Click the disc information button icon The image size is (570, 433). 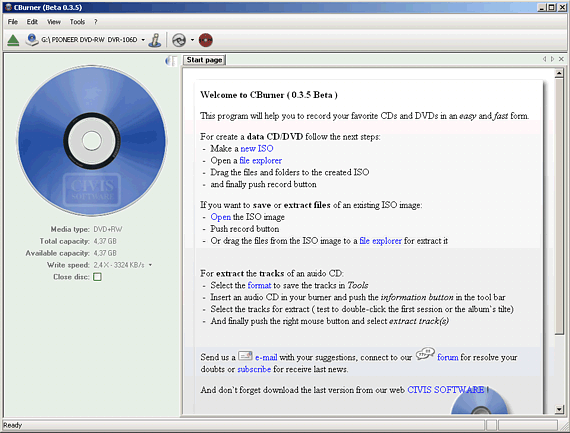155,40
